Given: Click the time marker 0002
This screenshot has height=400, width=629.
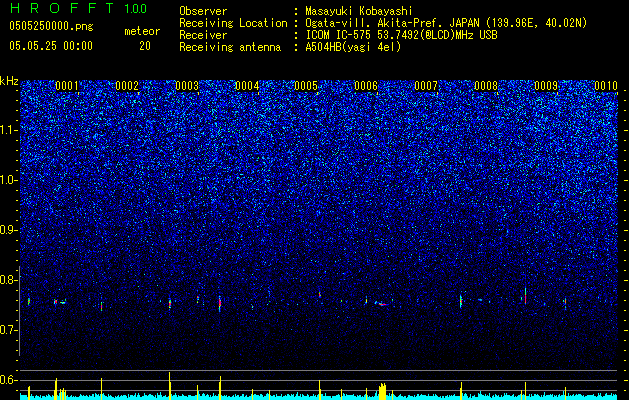Looking at the screenshot, I should [x=127, y=86].
